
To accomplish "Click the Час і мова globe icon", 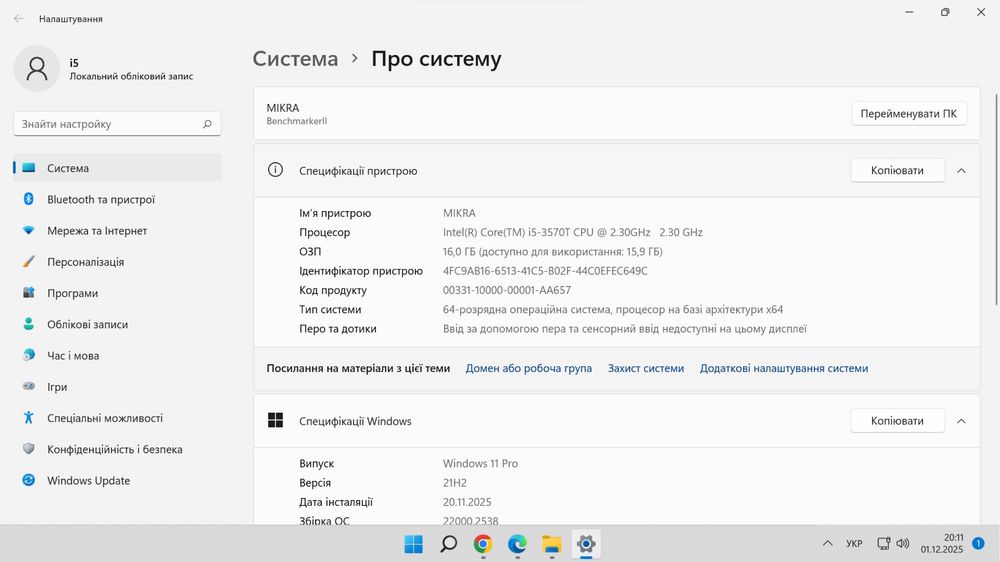I will [x=29, y=355].
